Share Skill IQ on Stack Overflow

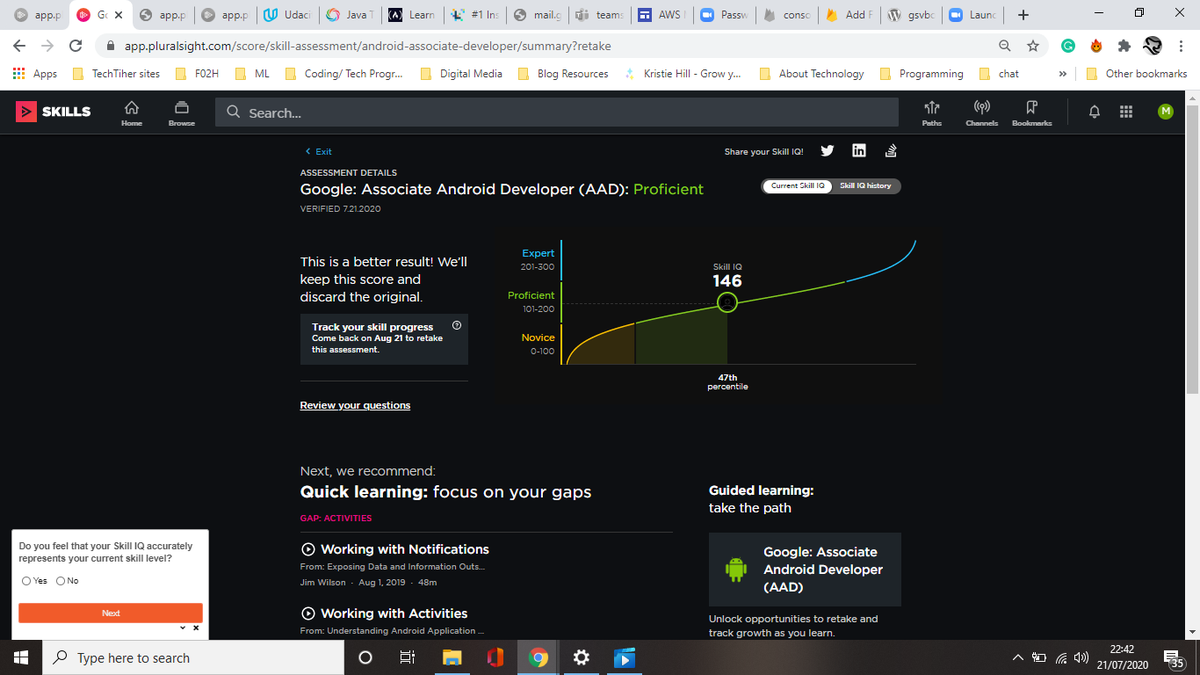pyautogui.click(x=890, y=151)
